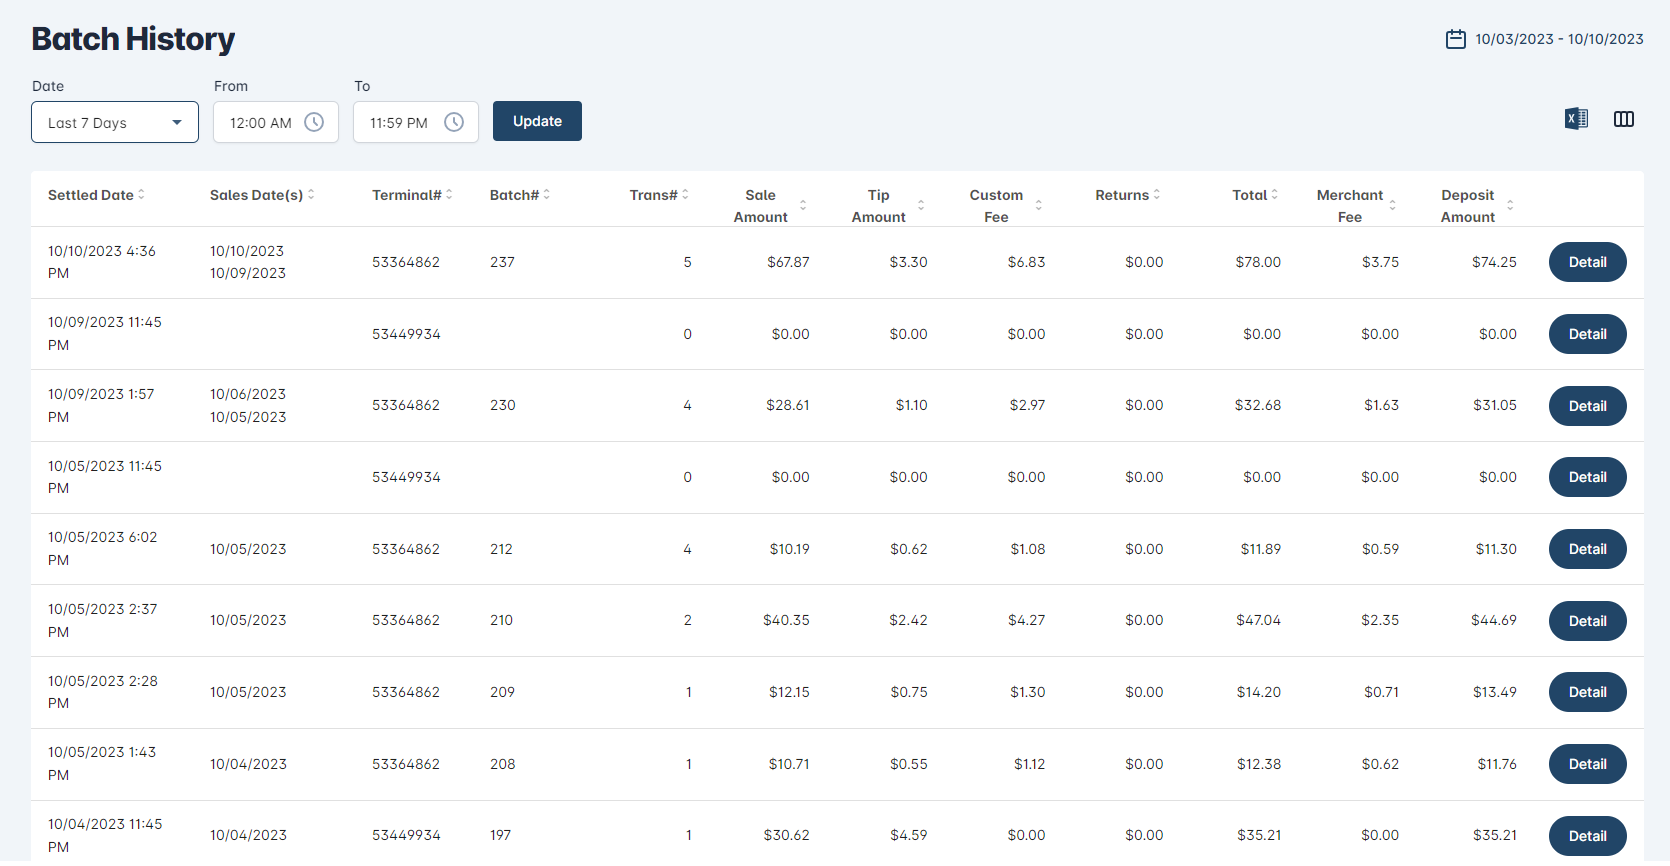Open the column chooser icon
This screenshot has height=866, width=1670.
(x=1624, y=119)
